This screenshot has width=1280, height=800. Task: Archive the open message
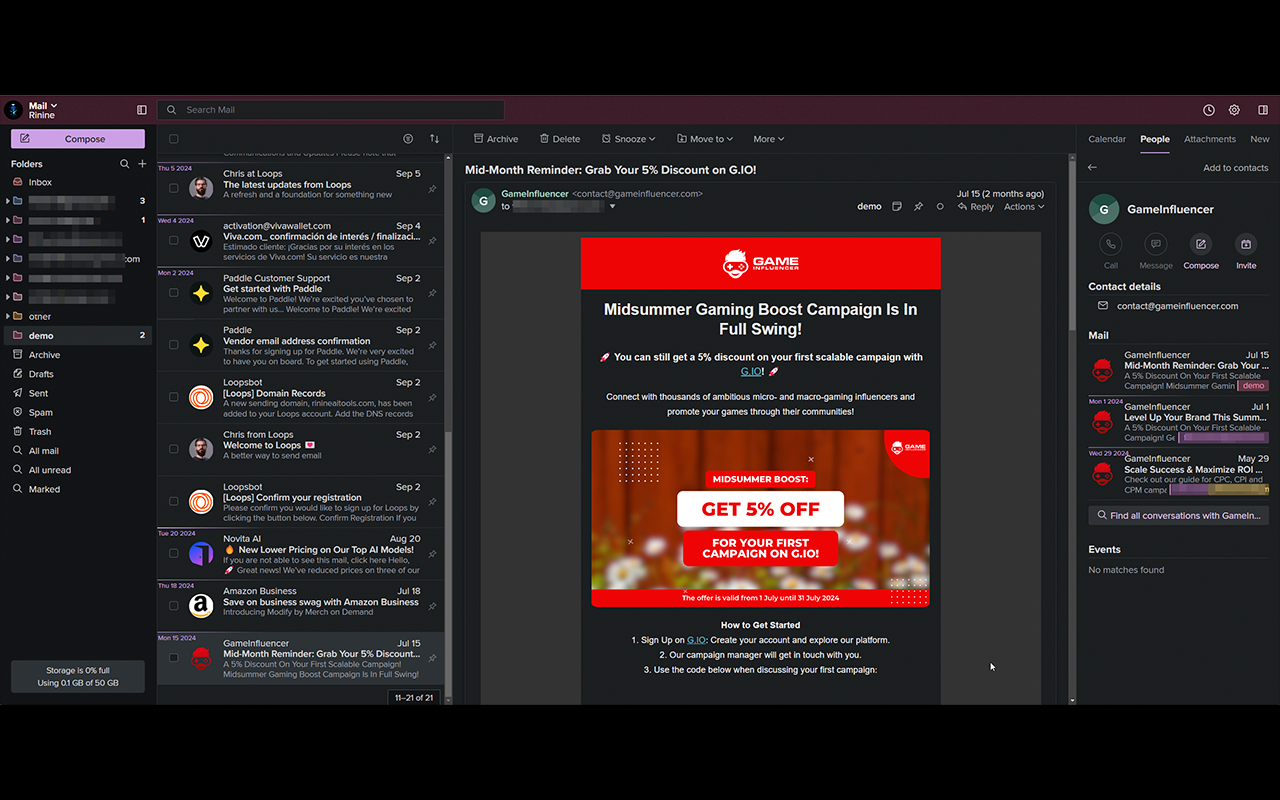[496, 139]
